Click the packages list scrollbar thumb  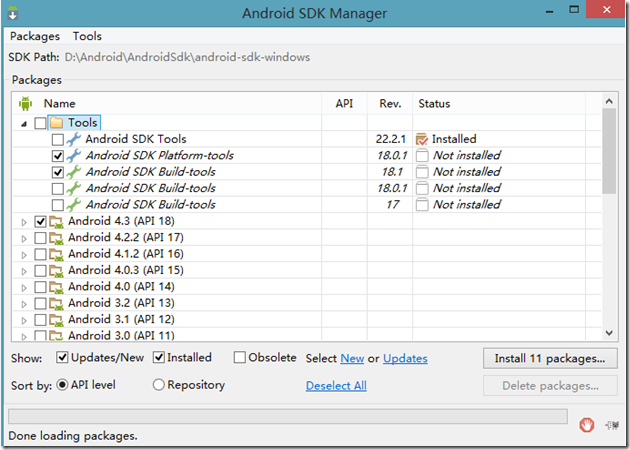609,151
